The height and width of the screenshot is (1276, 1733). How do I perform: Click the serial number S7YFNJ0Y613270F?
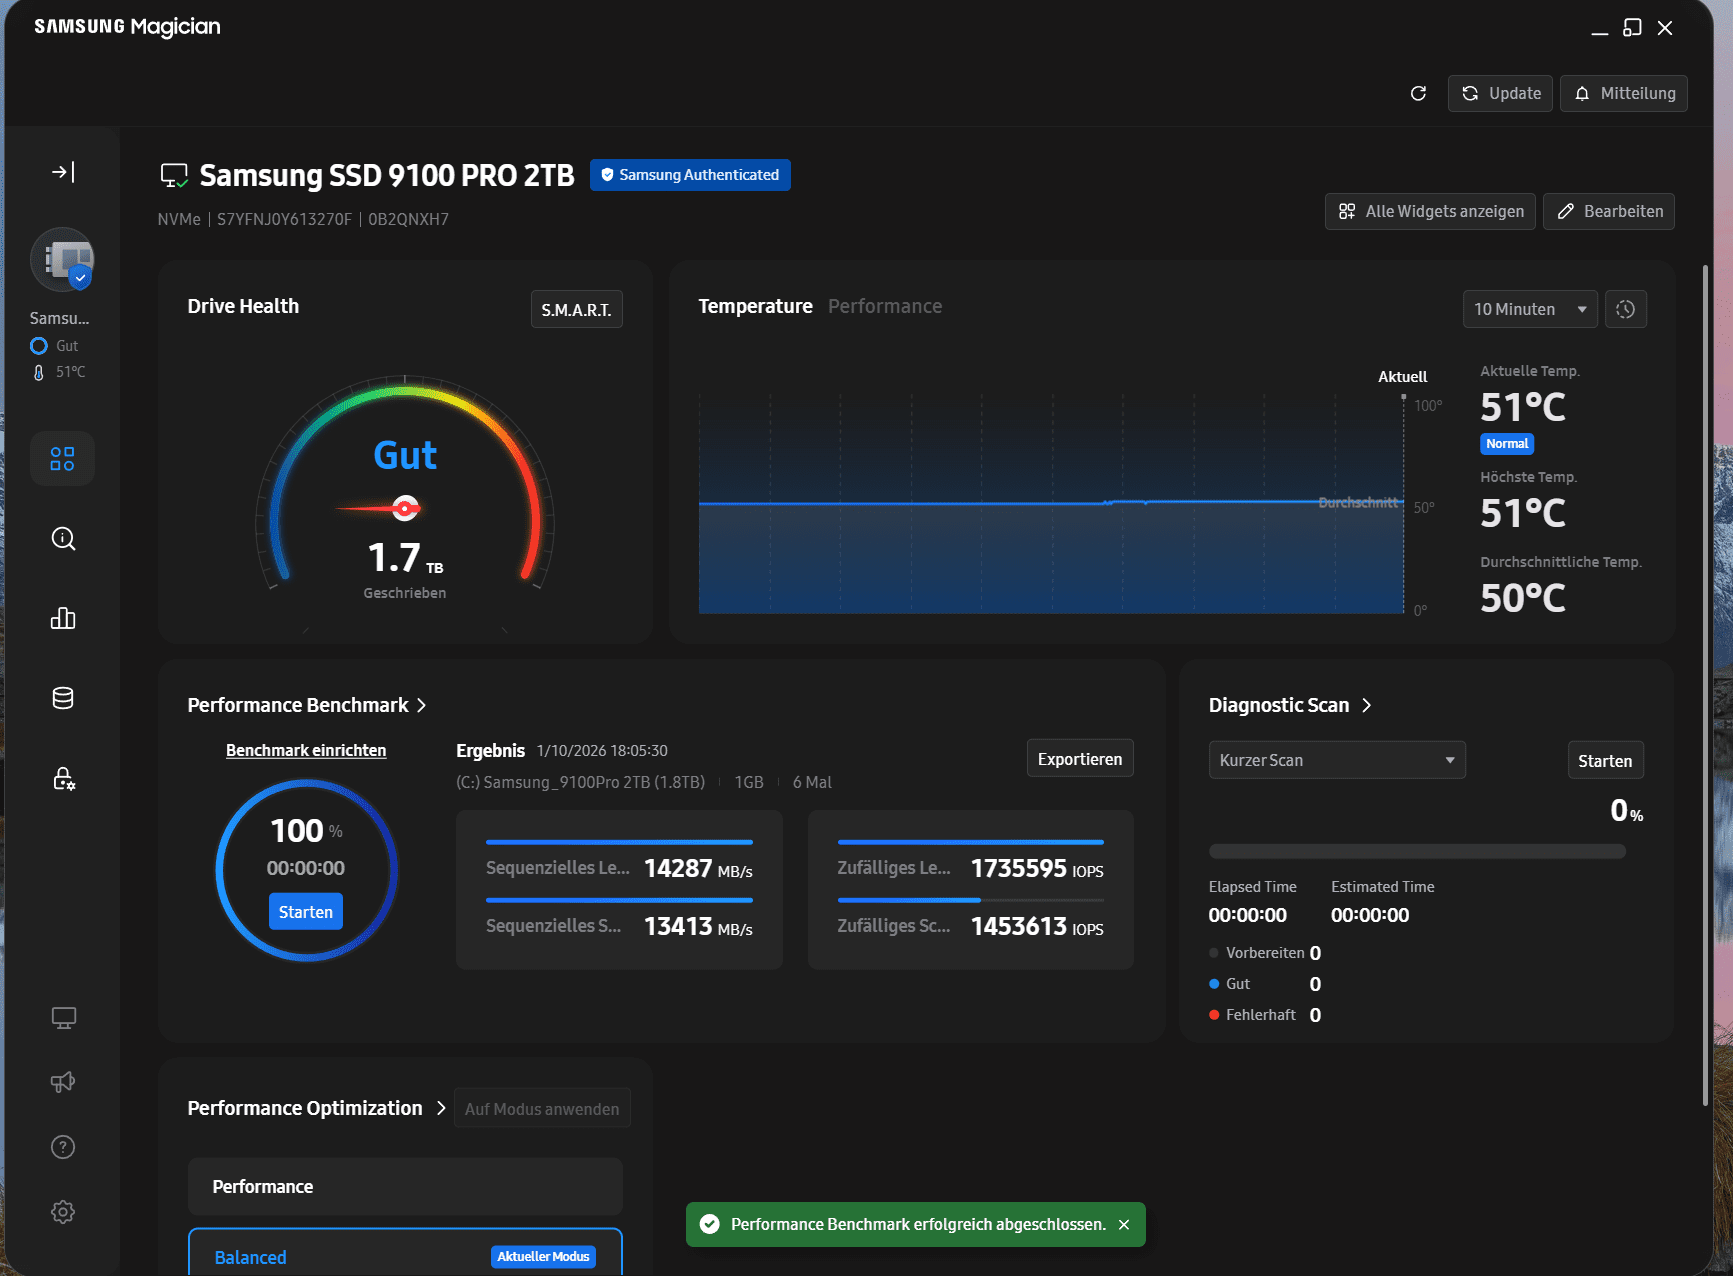pos(285,219)
